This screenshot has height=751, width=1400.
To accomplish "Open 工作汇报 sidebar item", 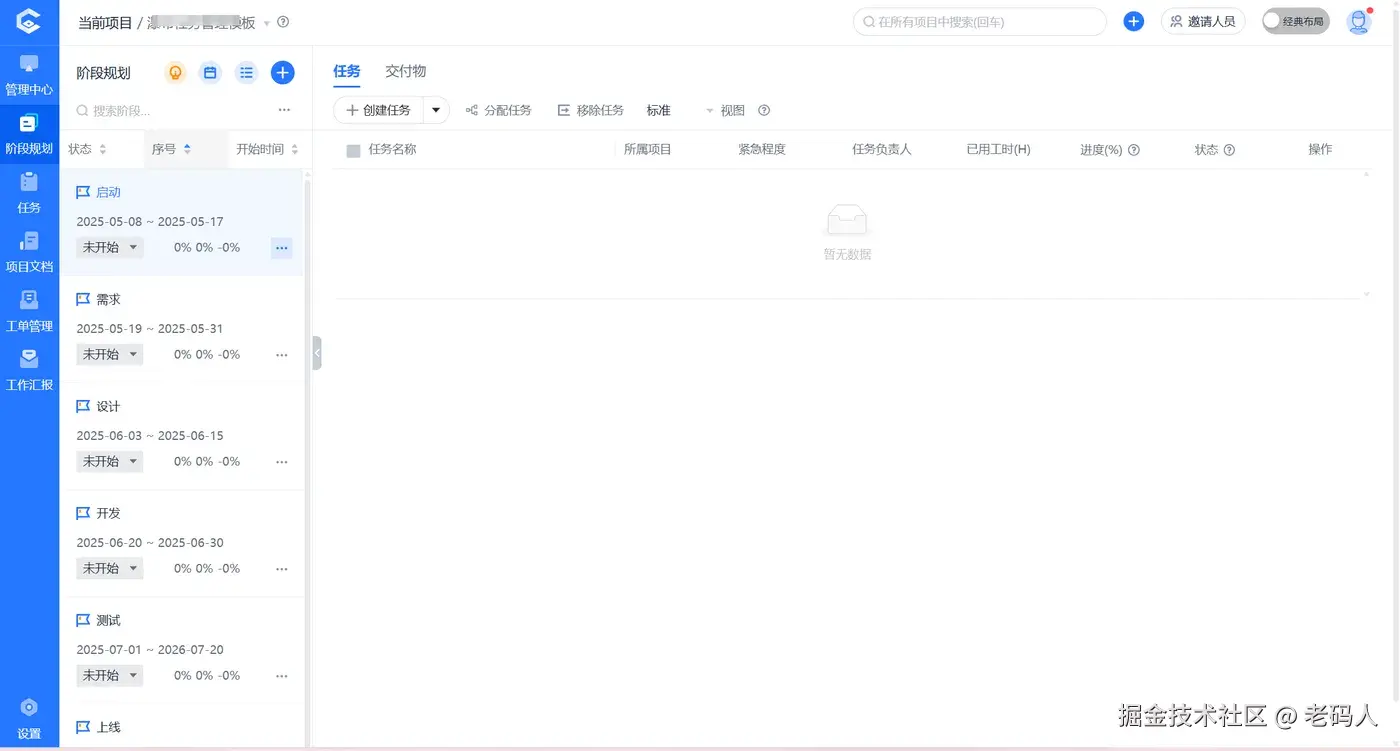I will point(29,371).
